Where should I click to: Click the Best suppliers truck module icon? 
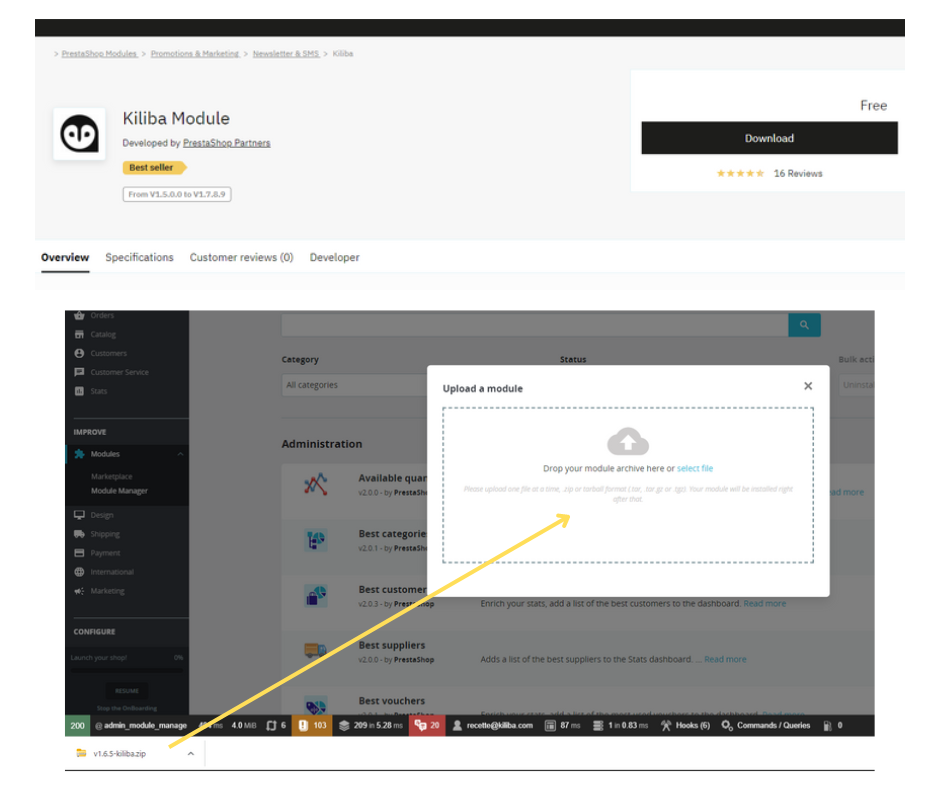(315, 650)
